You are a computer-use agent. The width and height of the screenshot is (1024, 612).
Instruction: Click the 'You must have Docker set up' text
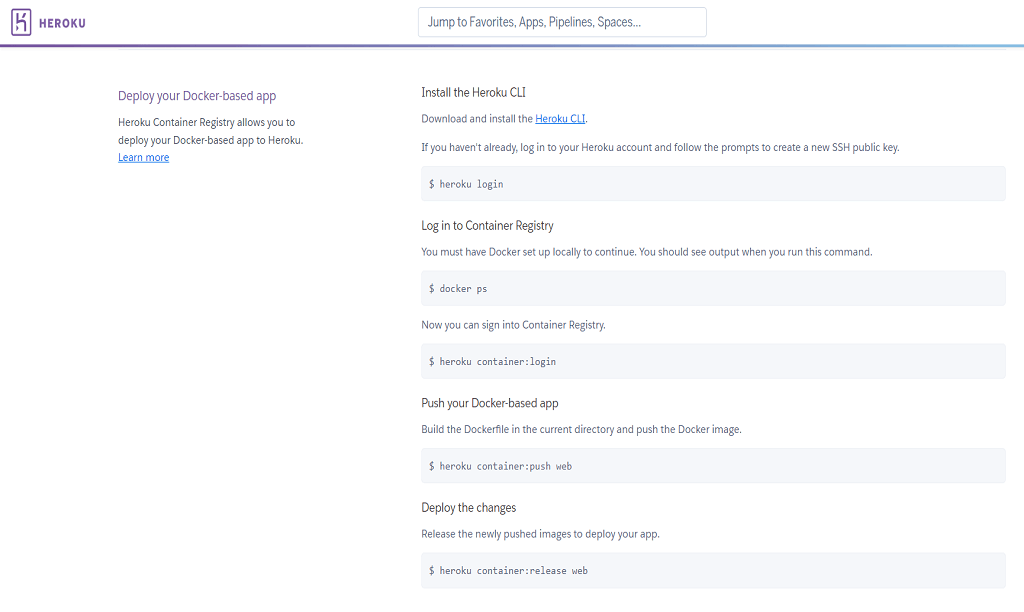coord(647,252)
